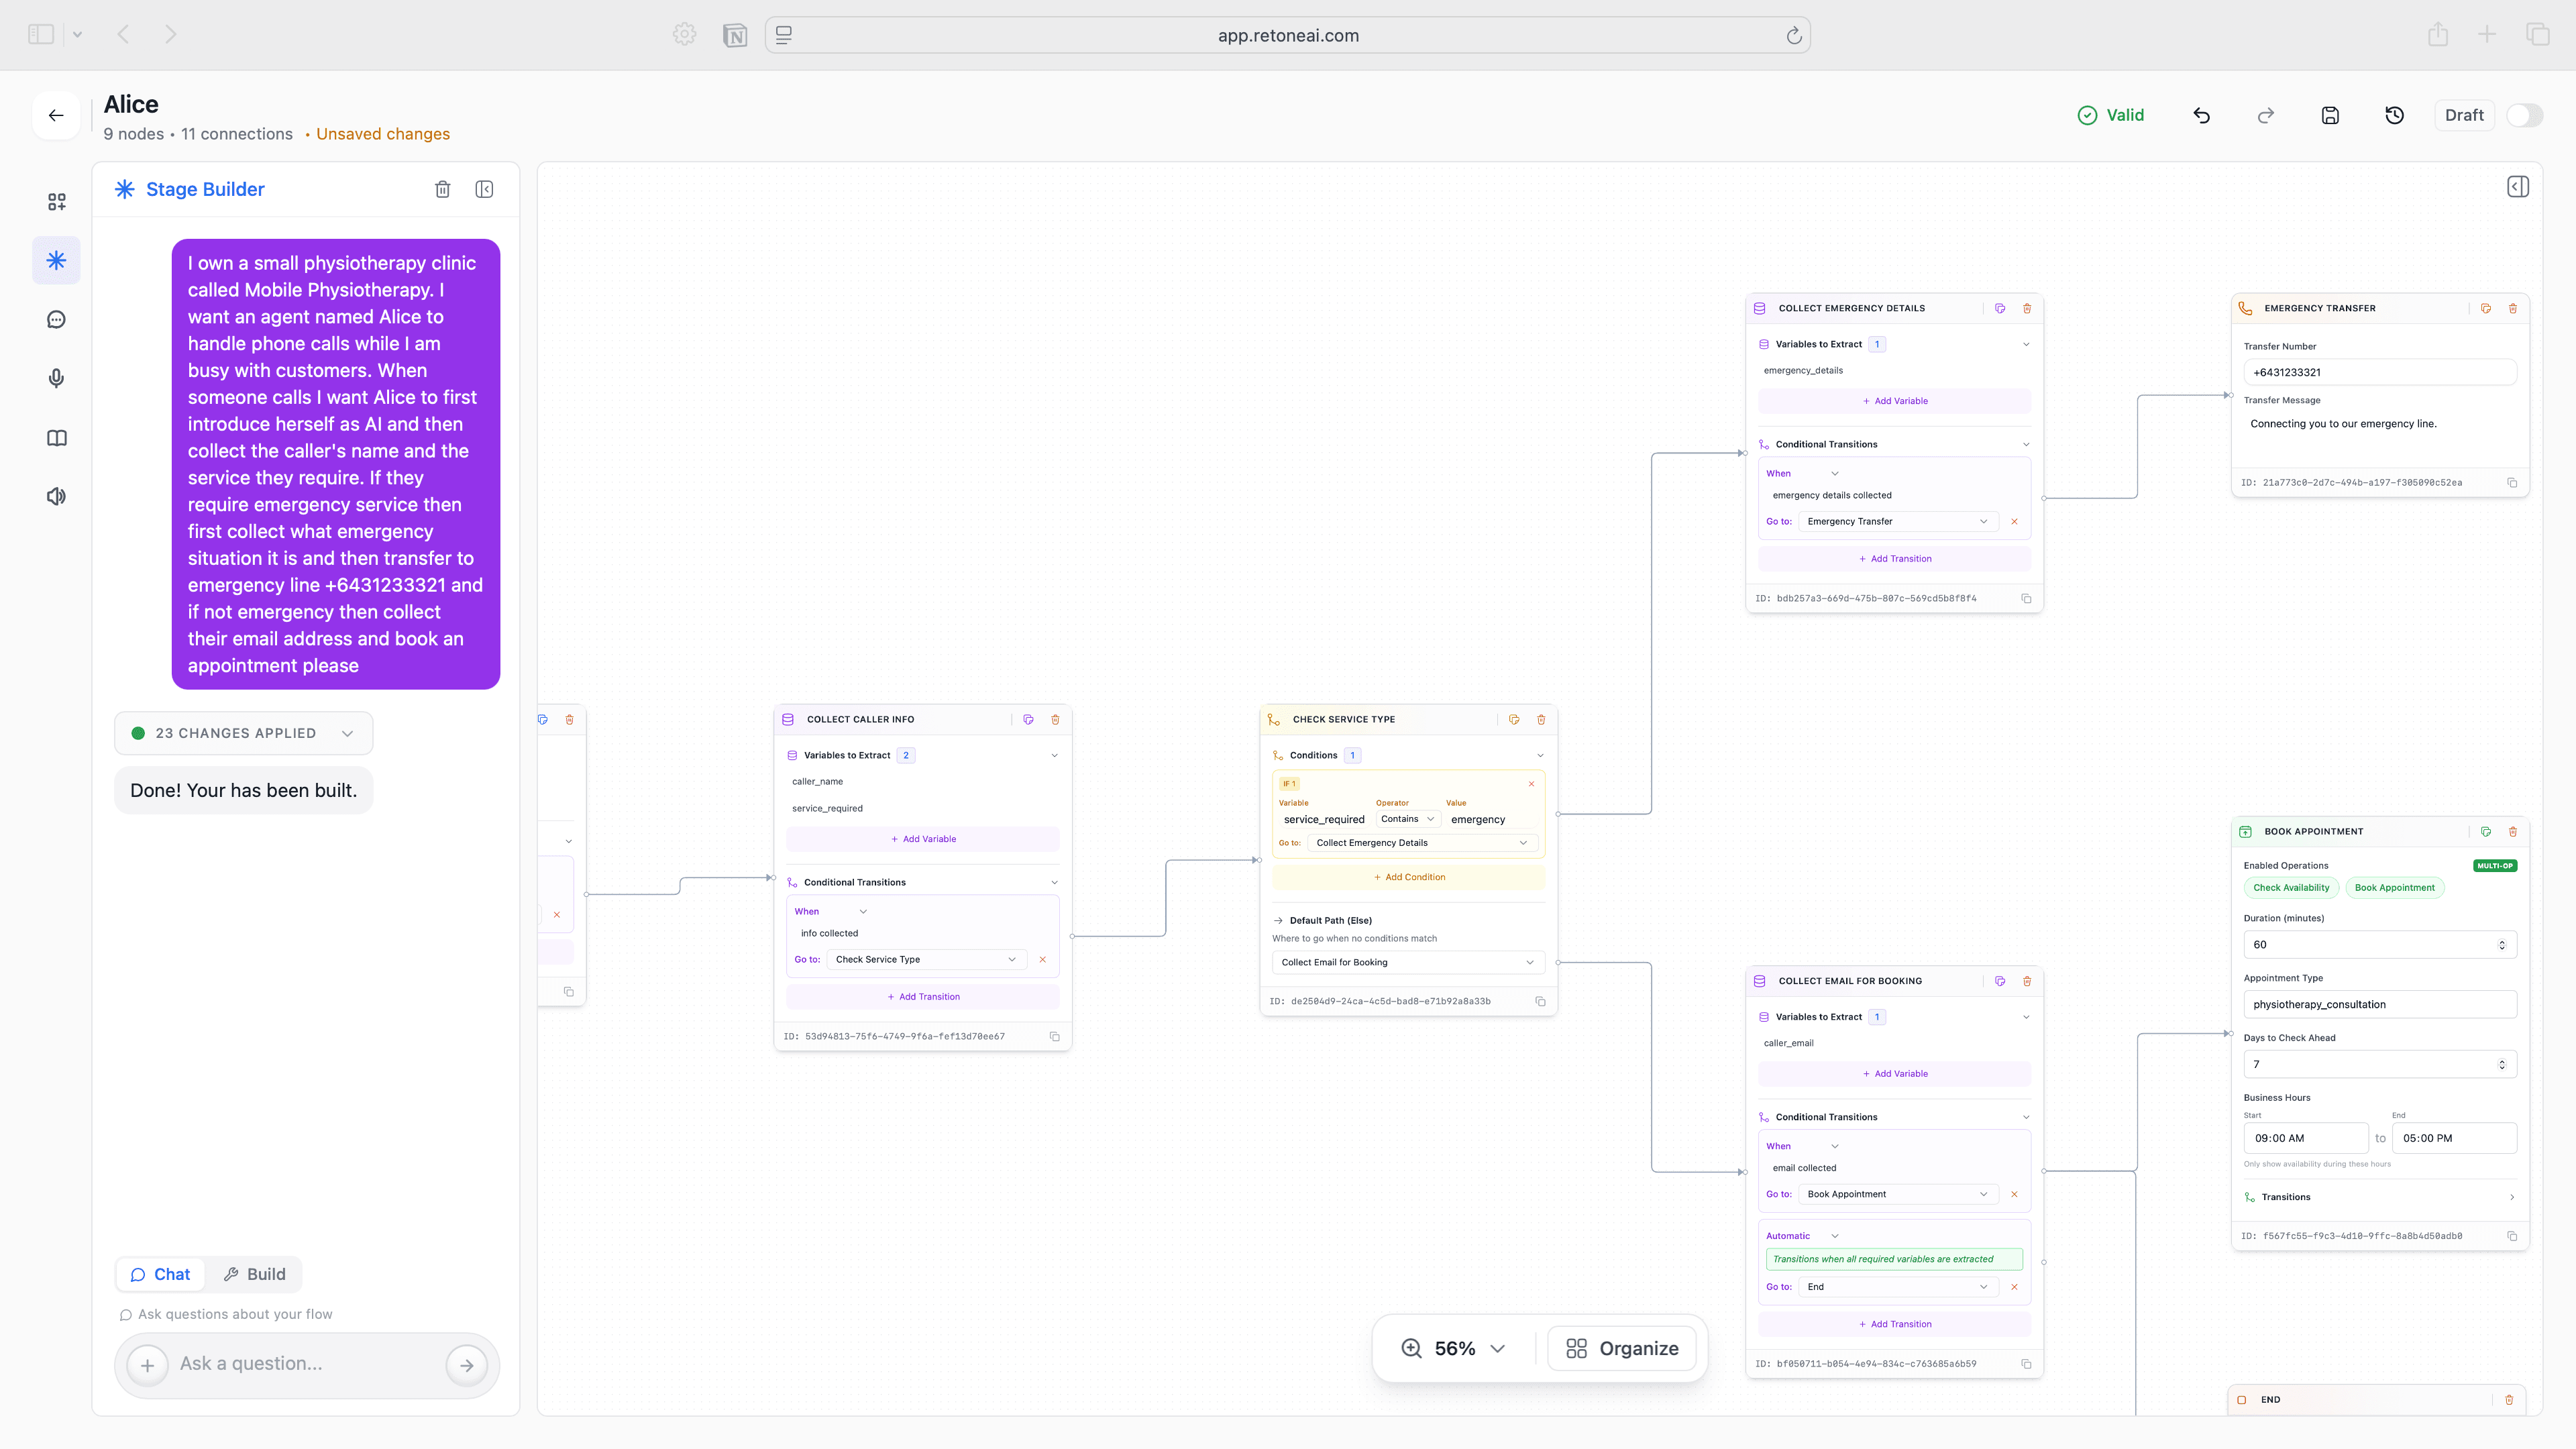
Task: Select the chat bubble icon in left sidebar
Action: tap(56, 318)
